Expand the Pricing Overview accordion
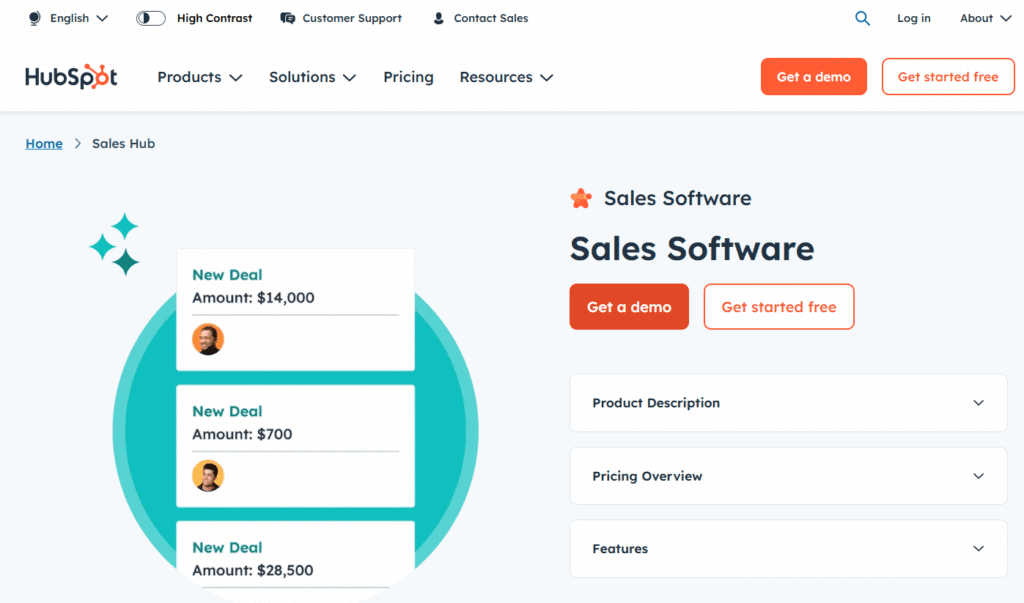Image resolution: width=1024 pixels, height=603 pixels. tap(788, 476)
